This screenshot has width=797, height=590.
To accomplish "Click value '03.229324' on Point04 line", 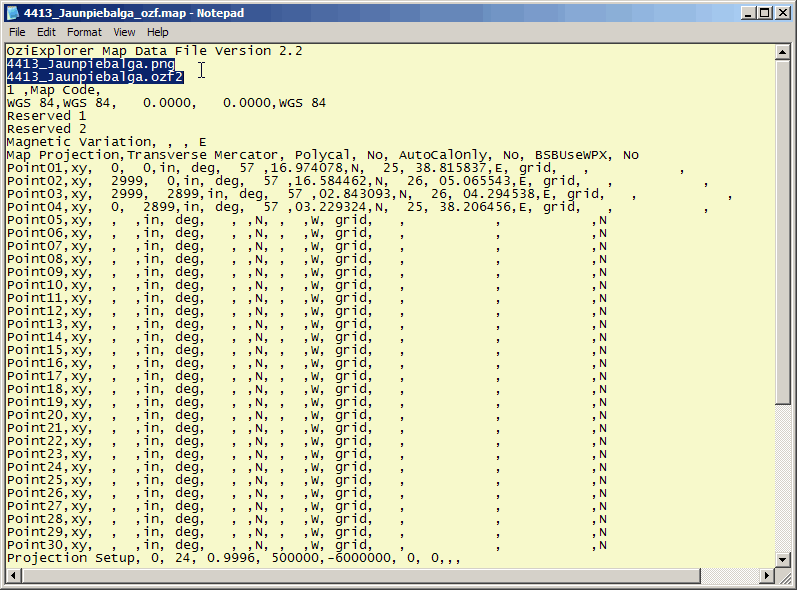I will tap(330, 207).
